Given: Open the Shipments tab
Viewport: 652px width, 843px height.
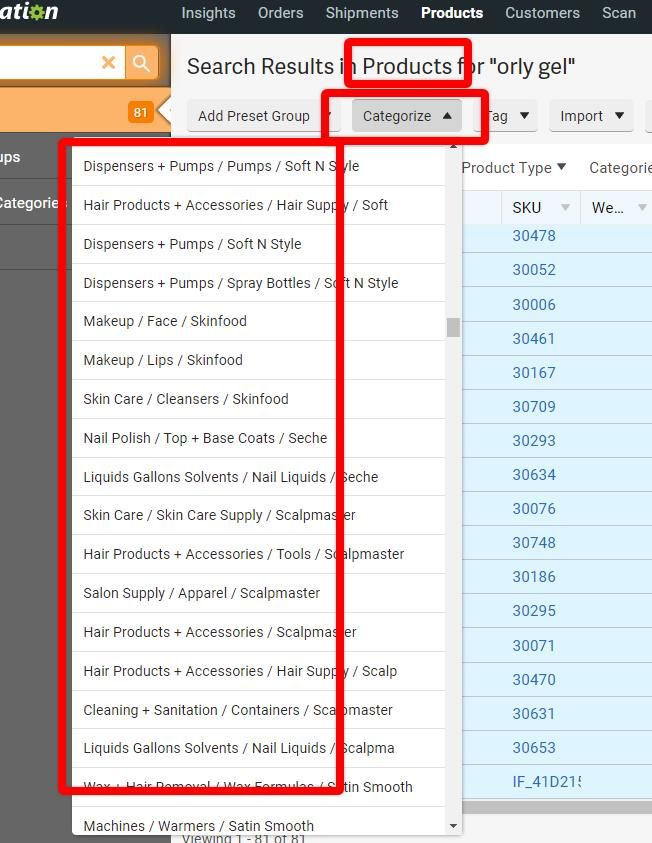Looking at the screenshot, I should point(362,13).
